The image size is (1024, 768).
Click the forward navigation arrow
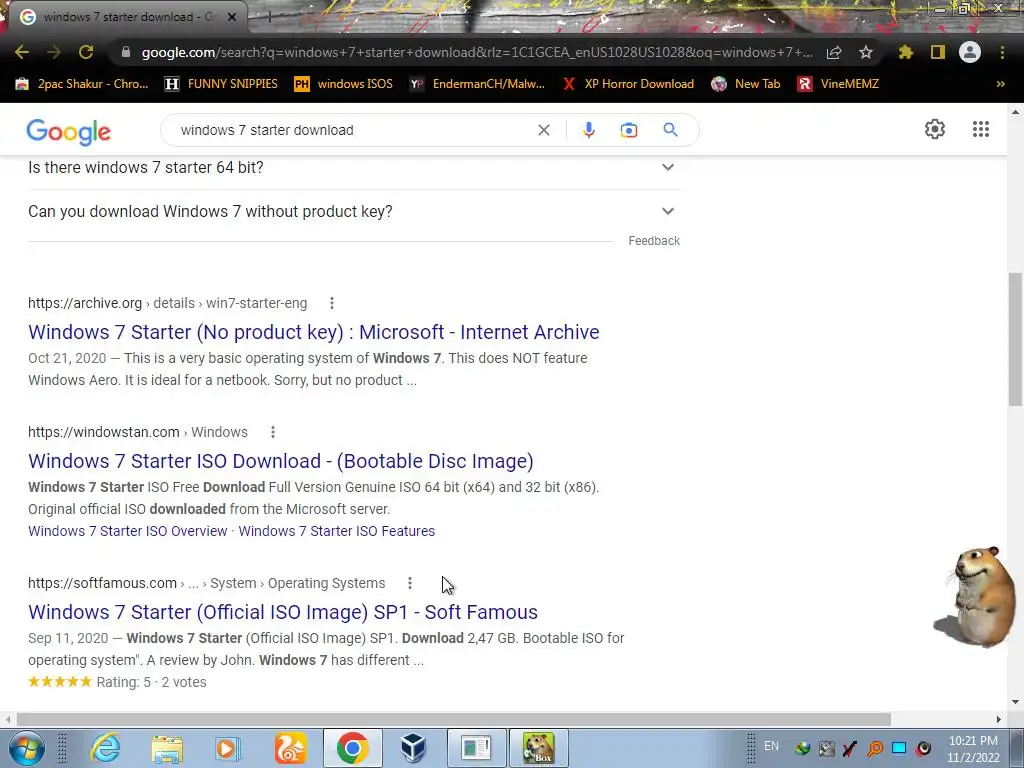click(54, 52)
